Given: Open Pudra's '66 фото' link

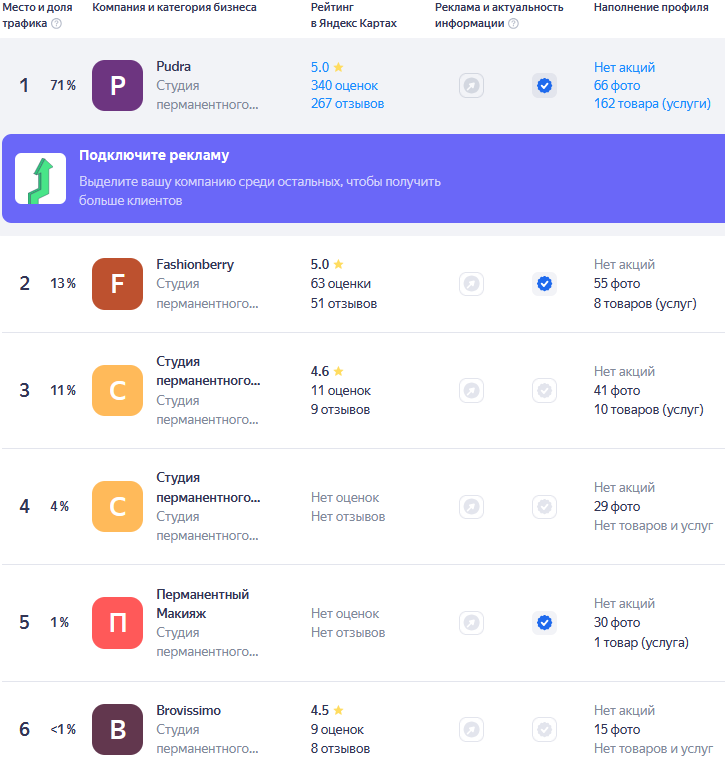Looking at the screenshot, I should 617,86.
